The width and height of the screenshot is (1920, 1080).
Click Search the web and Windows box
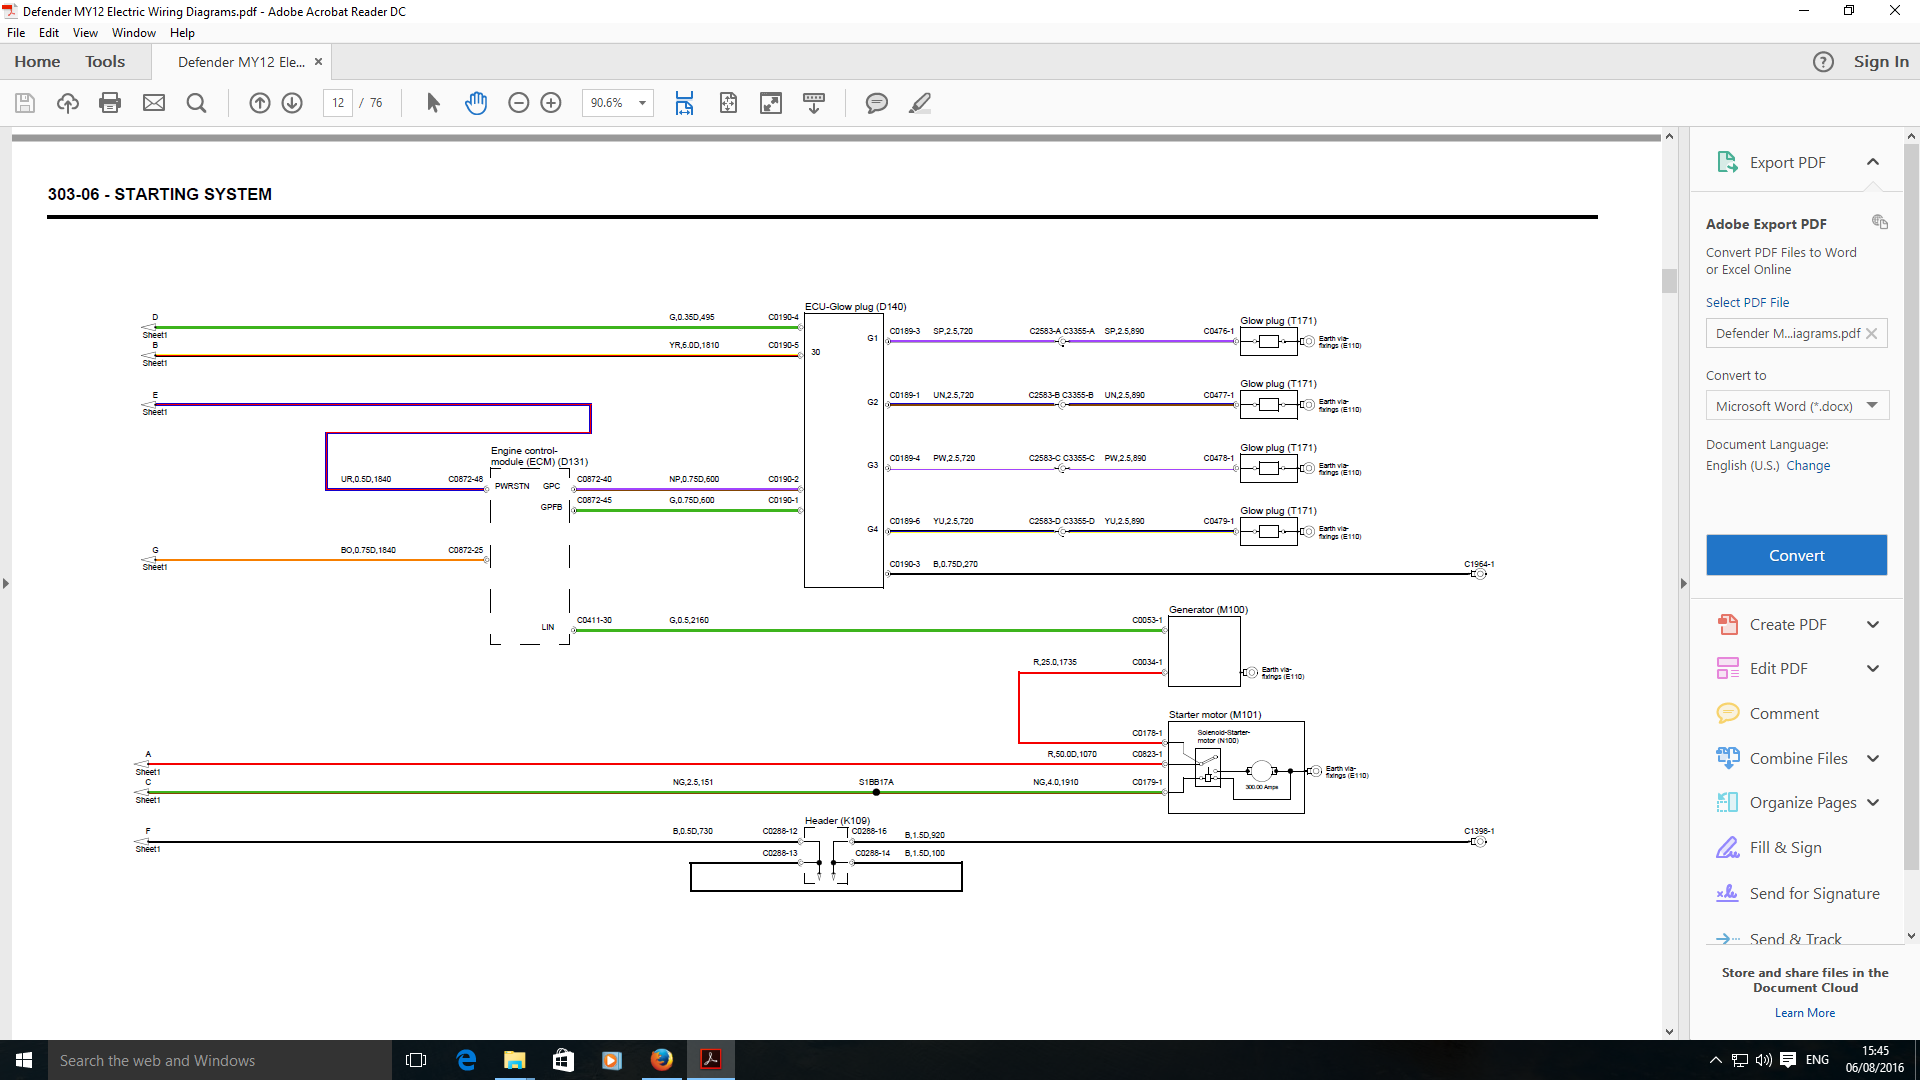220,1060
